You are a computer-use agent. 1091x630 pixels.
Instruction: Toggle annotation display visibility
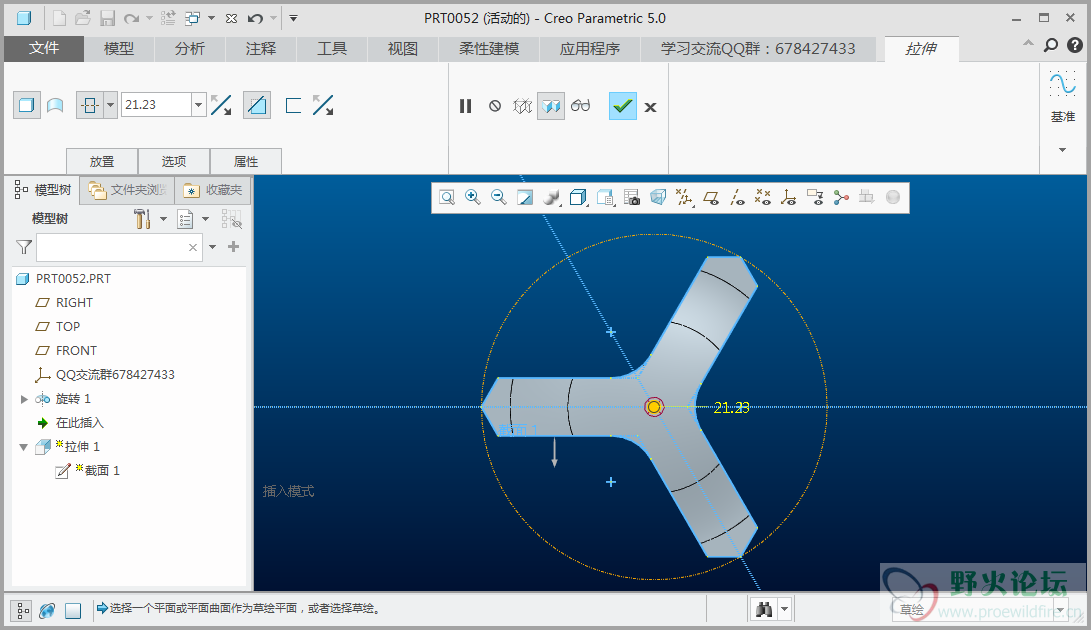click(x=815, y=198)
